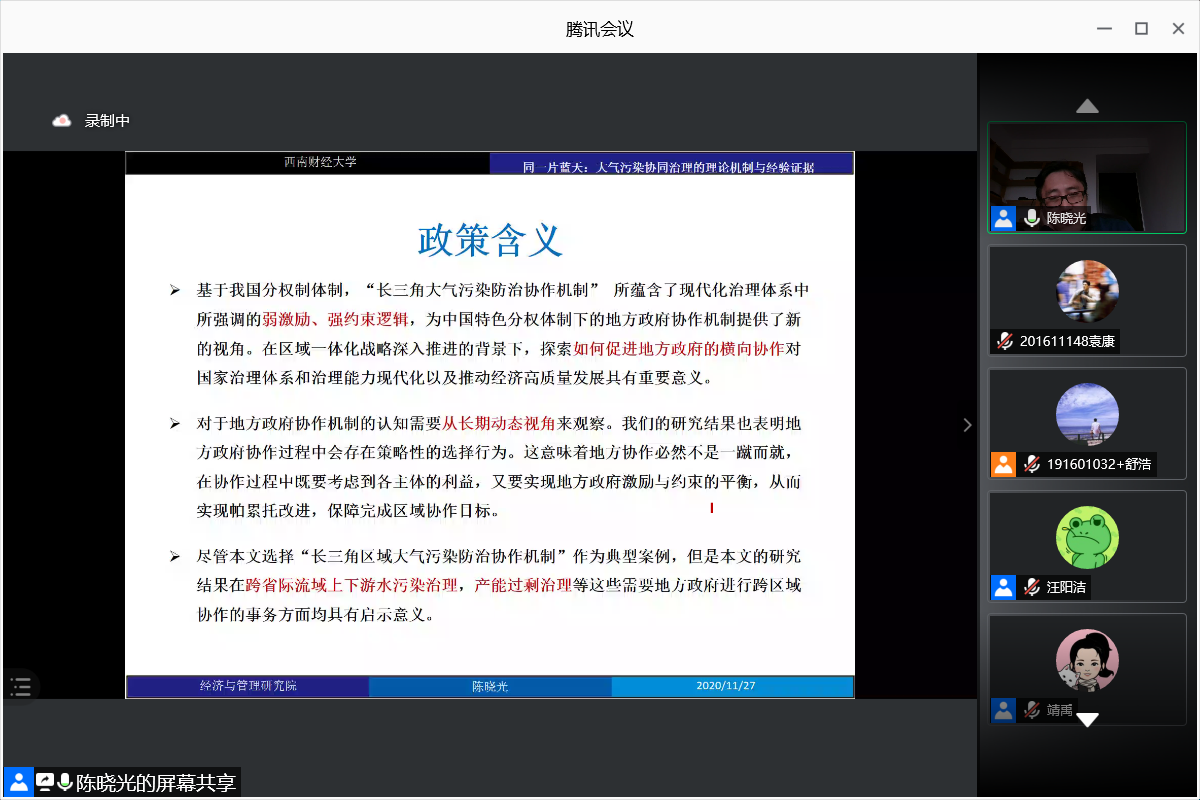Toggle the muted microphone for 汪阳洁
Viewport: 1200px width, 800px height.
1032,587
